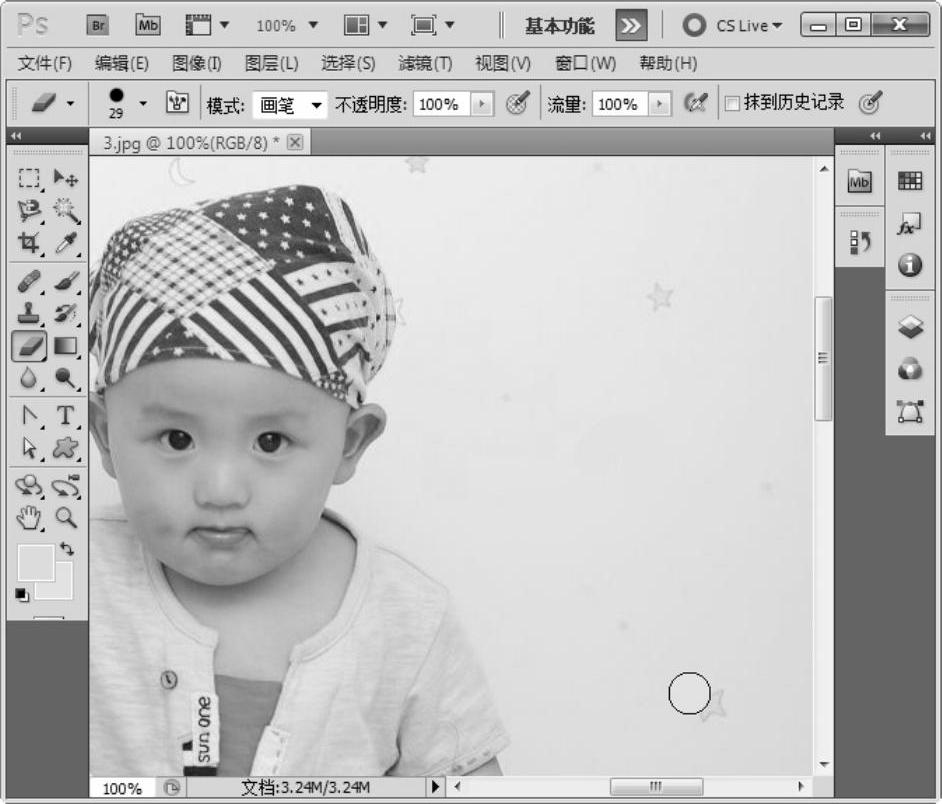942x804 pixels.
Task: Toggle airbrush mode next to flow
Action: [x=695, y=103]
